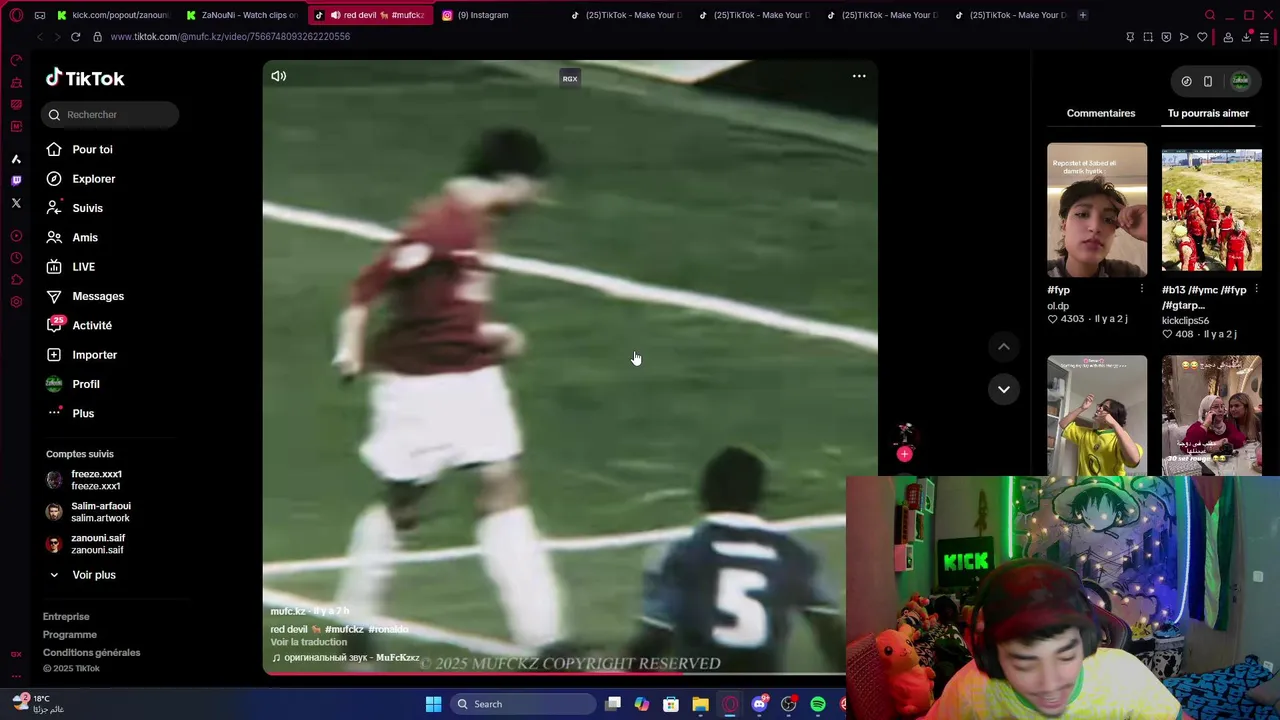The height and width of the screenshot is (720, 1280).
Task: Open Opera easy setup menu icon
Action: tap(1264, 37)
